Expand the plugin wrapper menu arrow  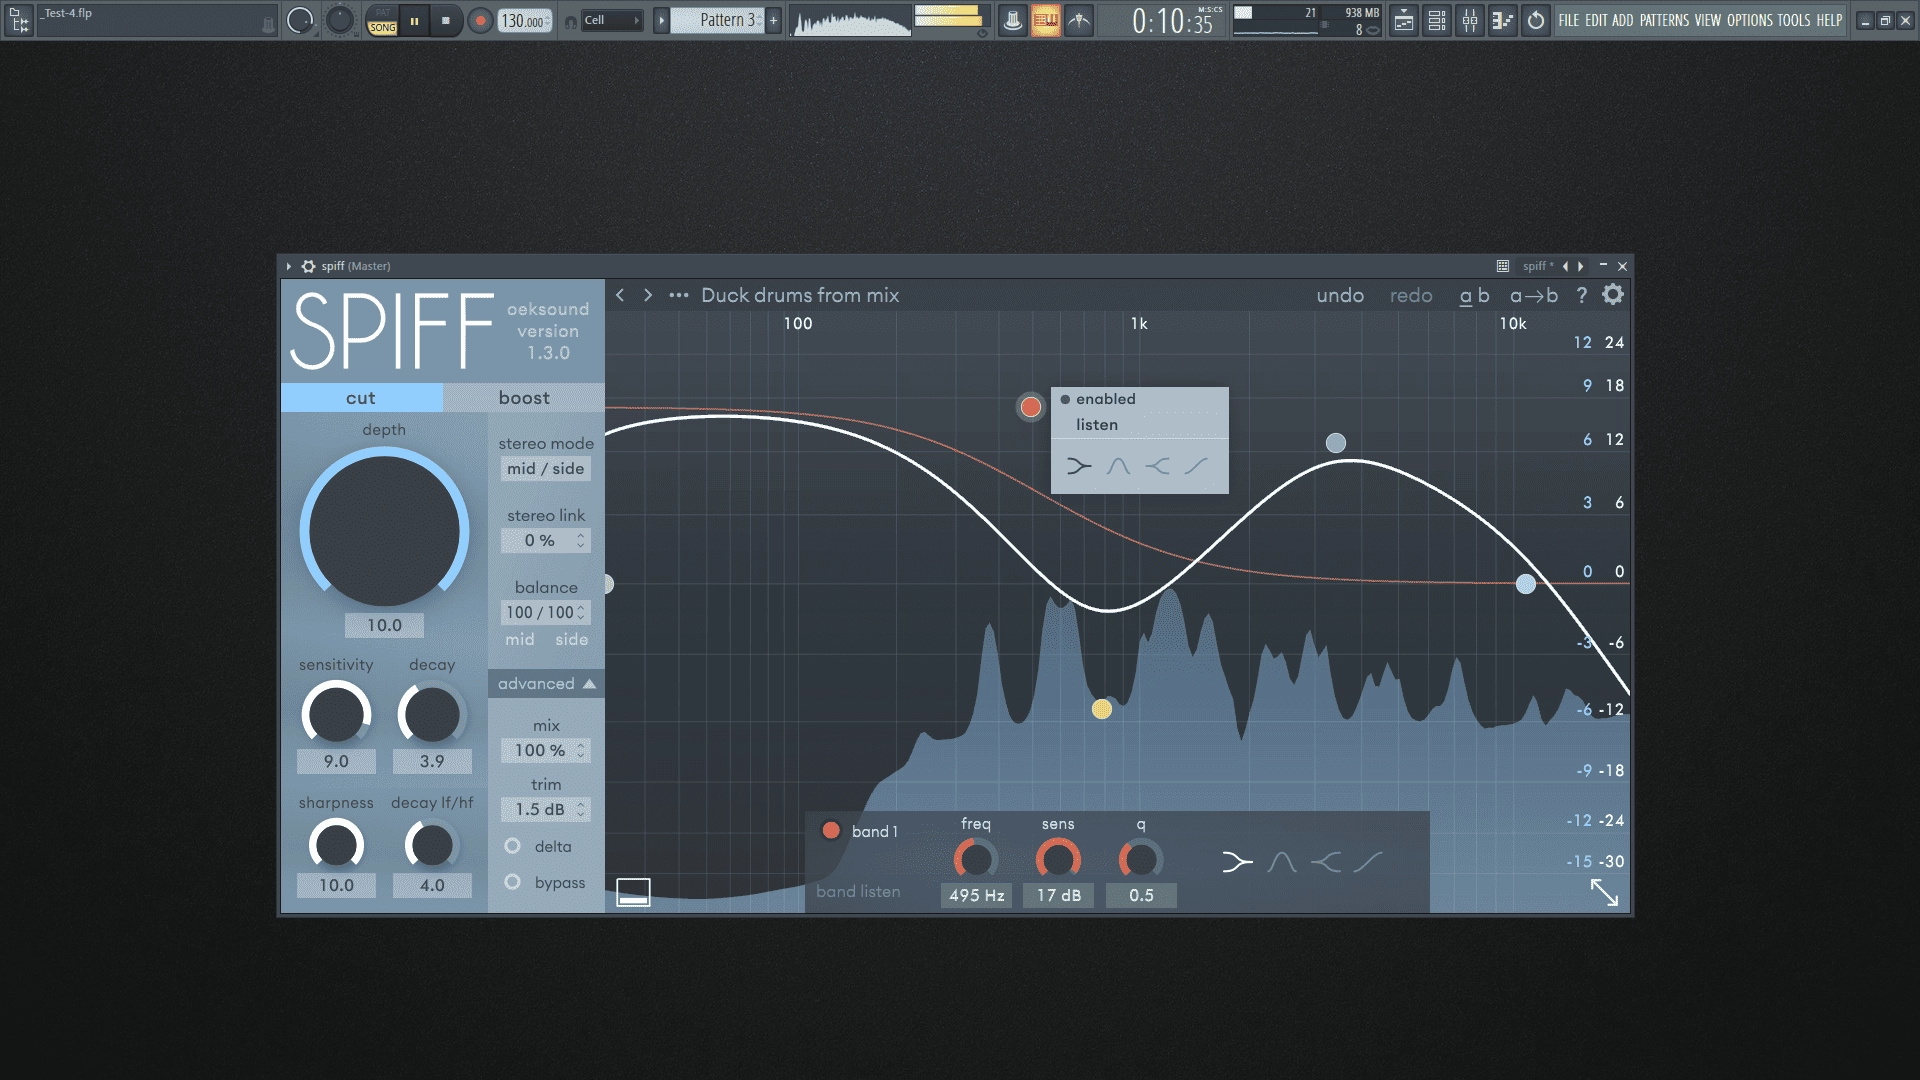(x=288, y=266)
